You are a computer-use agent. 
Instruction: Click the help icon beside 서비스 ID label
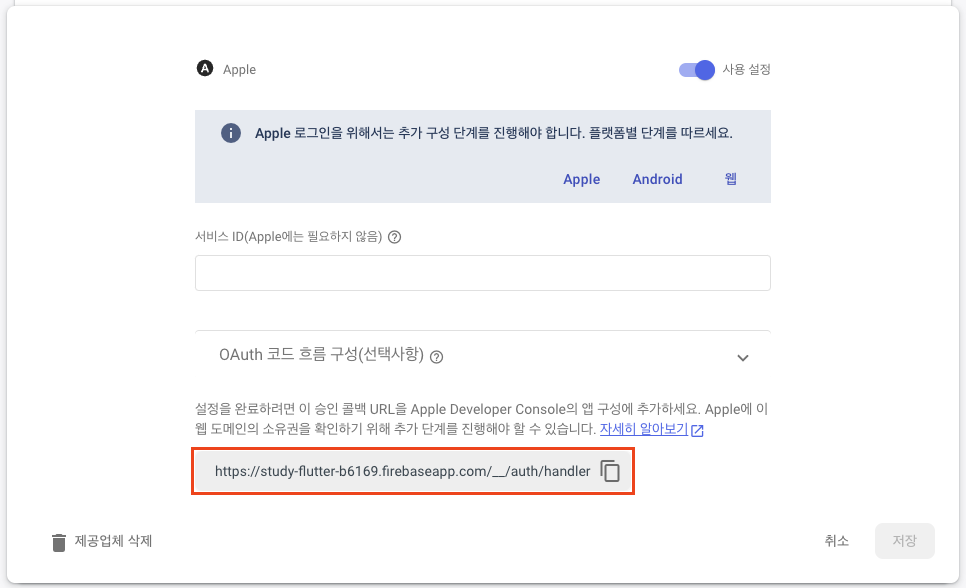394,237
